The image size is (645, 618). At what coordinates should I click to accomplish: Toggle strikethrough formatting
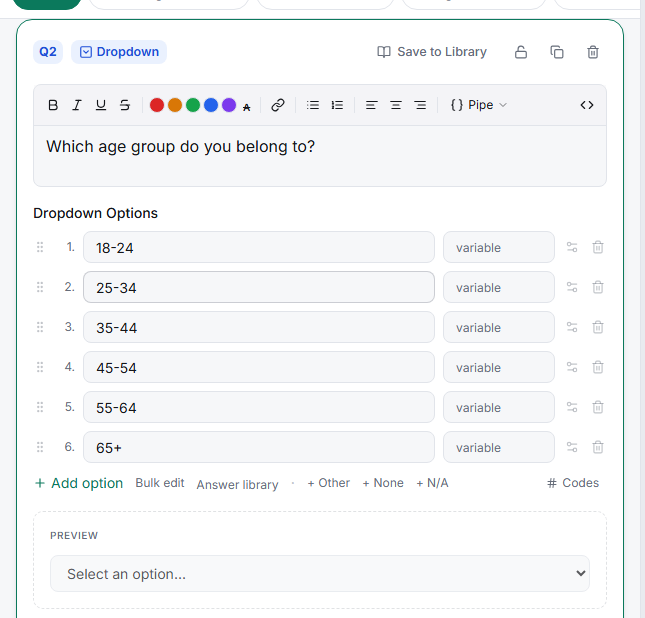pyautogui.click(x=125, y=105)
